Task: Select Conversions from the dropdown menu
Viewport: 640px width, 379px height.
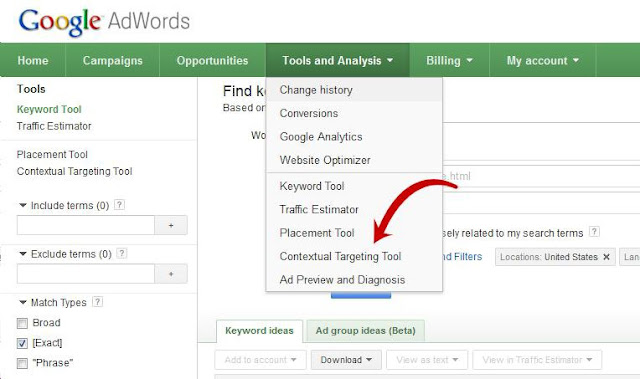Action: click(x=354, y=113)
